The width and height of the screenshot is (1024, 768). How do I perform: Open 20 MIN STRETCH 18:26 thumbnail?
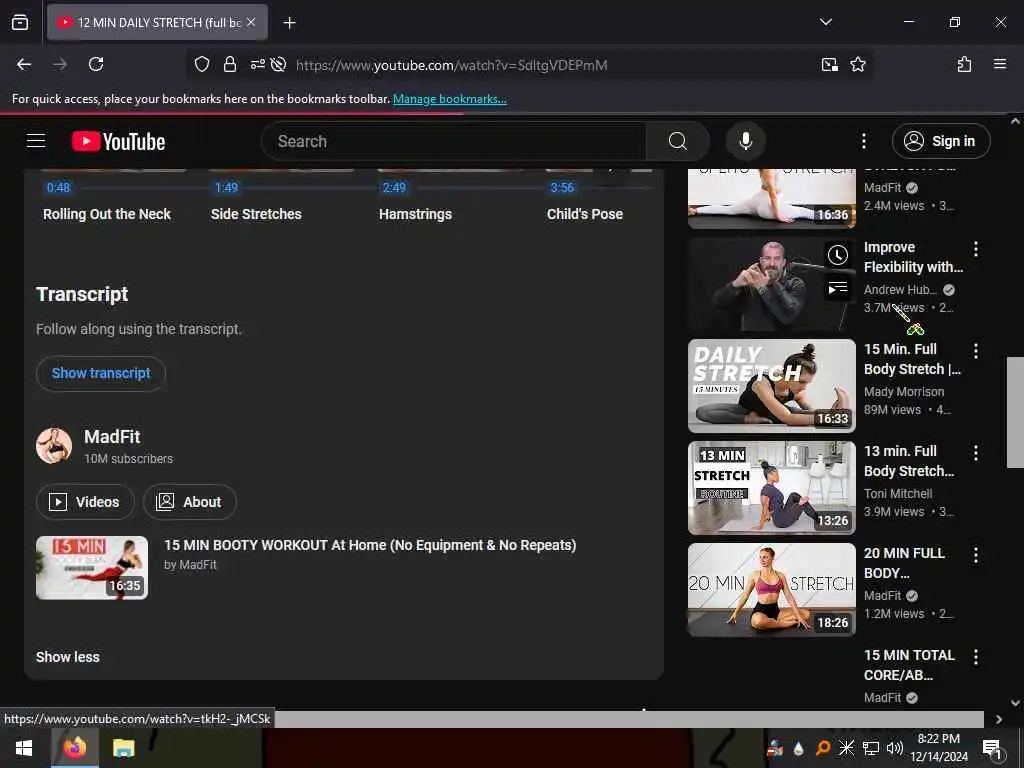tap(771, 590)
